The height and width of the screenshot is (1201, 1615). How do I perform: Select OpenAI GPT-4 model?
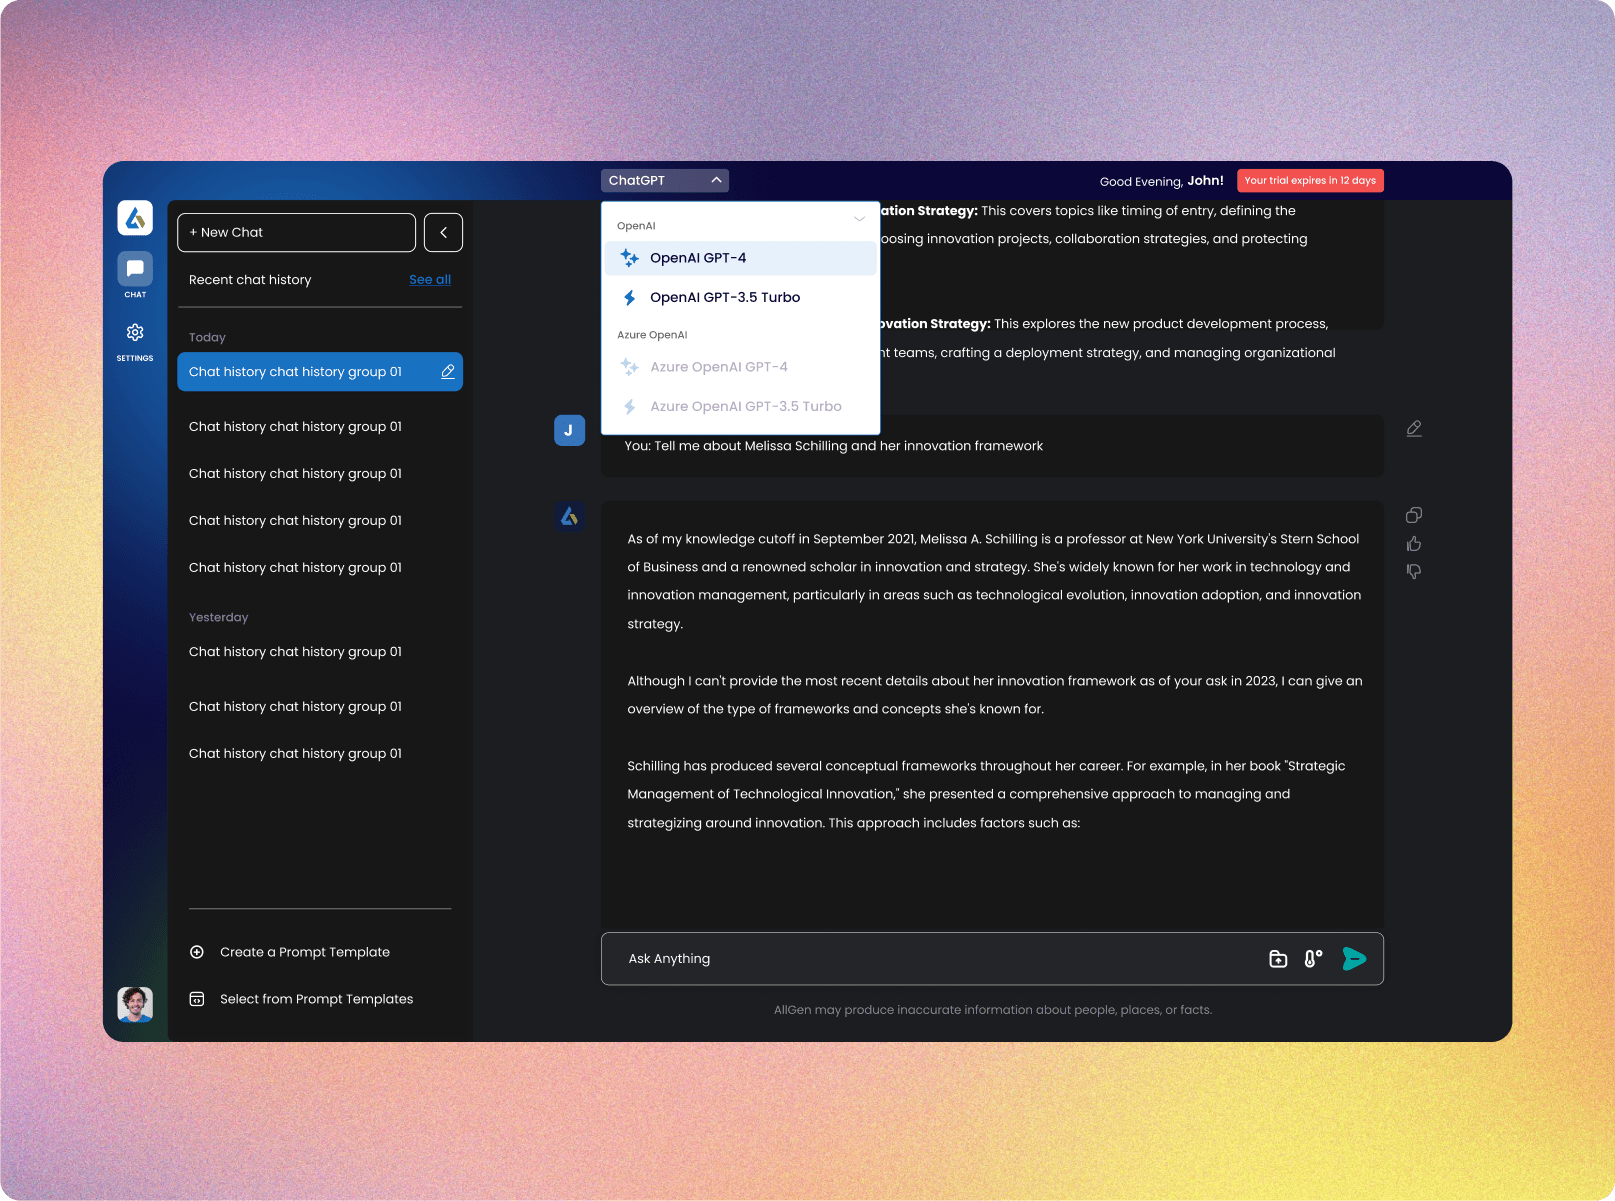[x=740, y=258]
